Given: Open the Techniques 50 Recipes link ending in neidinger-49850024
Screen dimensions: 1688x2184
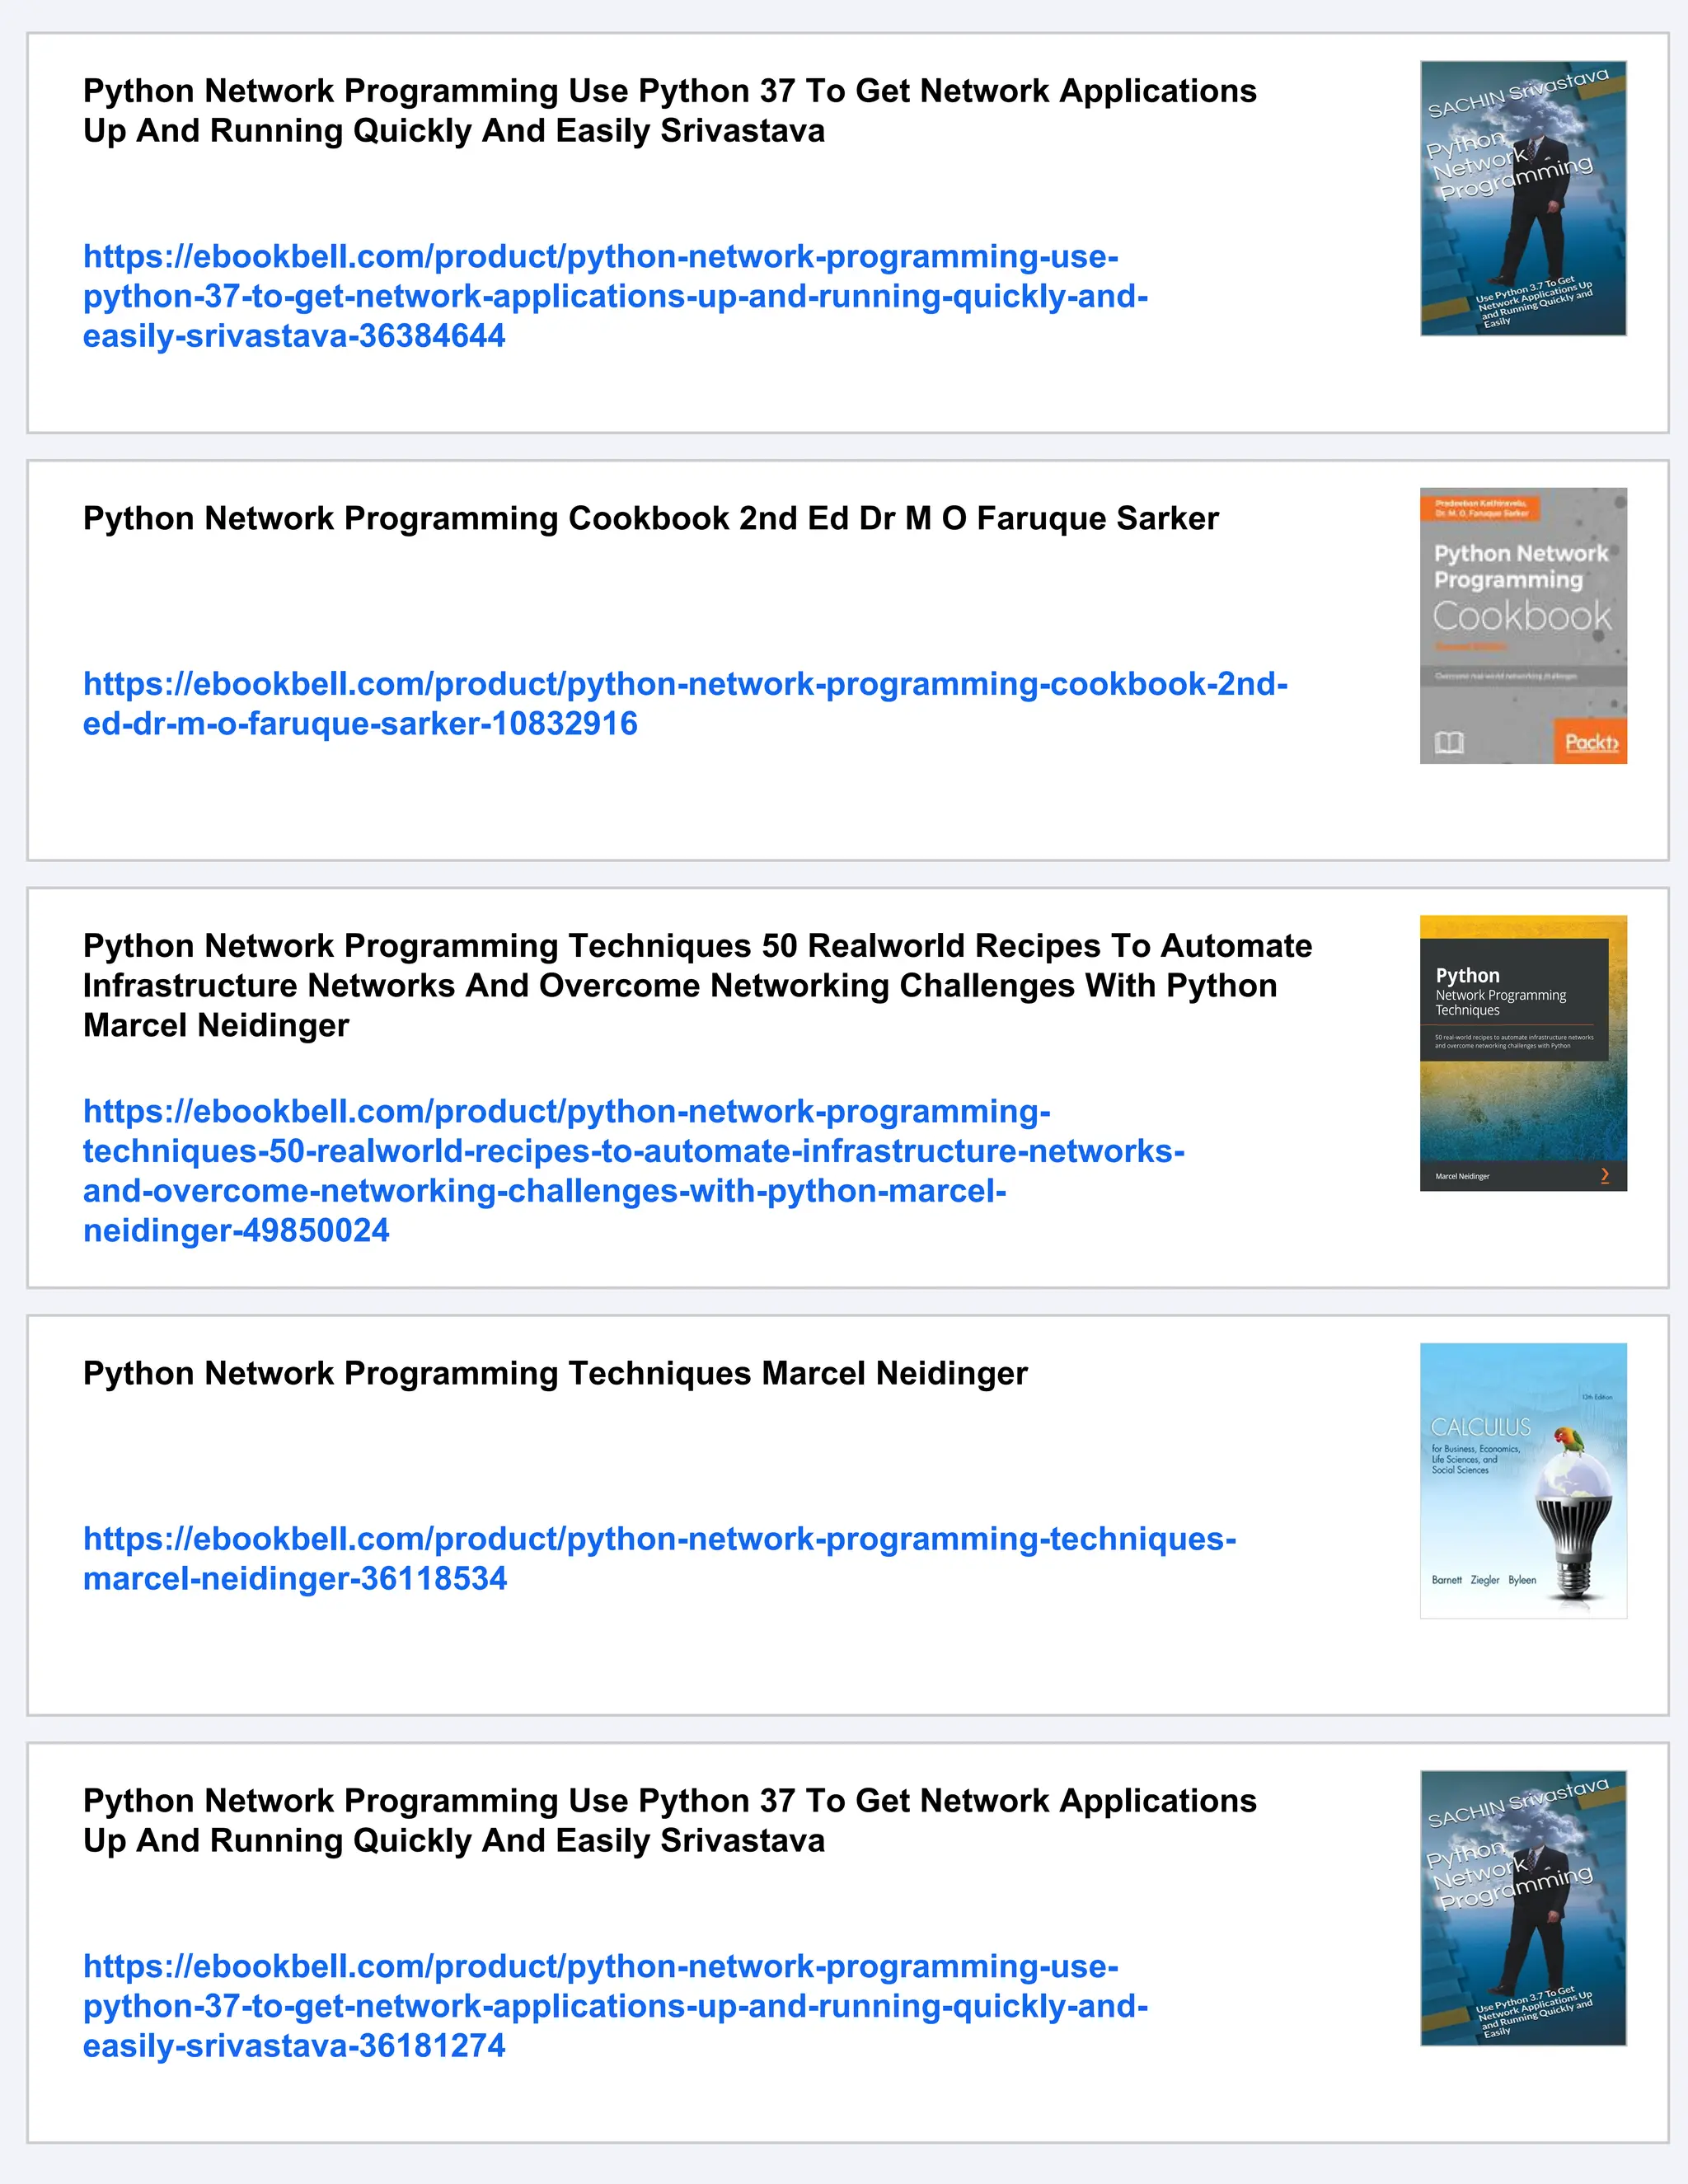Looking at the screenshot, I should click(x=634, y=1171).
